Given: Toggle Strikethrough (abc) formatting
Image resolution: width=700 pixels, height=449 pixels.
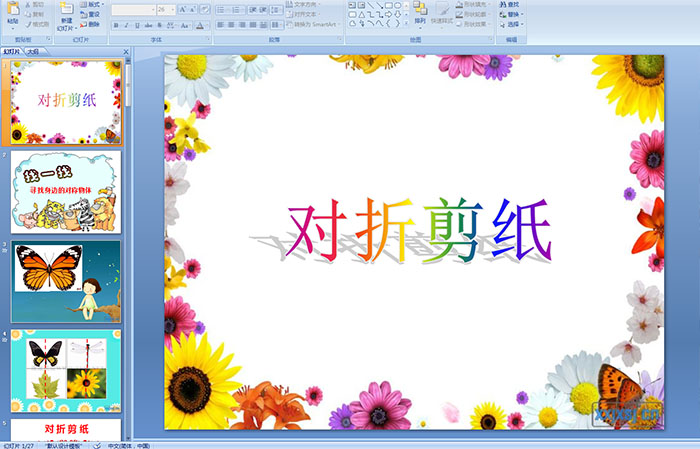Looking at the screenshot, I should tap(148, 25).
